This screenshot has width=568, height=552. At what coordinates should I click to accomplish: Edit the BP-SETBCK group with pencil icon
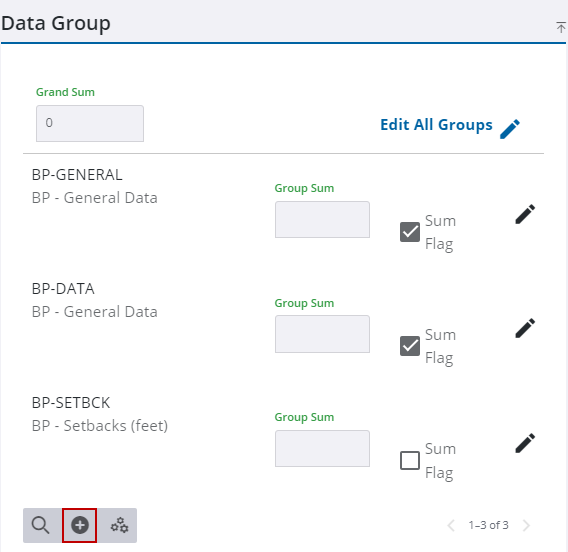pyautogui.click(x=525, y=443)
